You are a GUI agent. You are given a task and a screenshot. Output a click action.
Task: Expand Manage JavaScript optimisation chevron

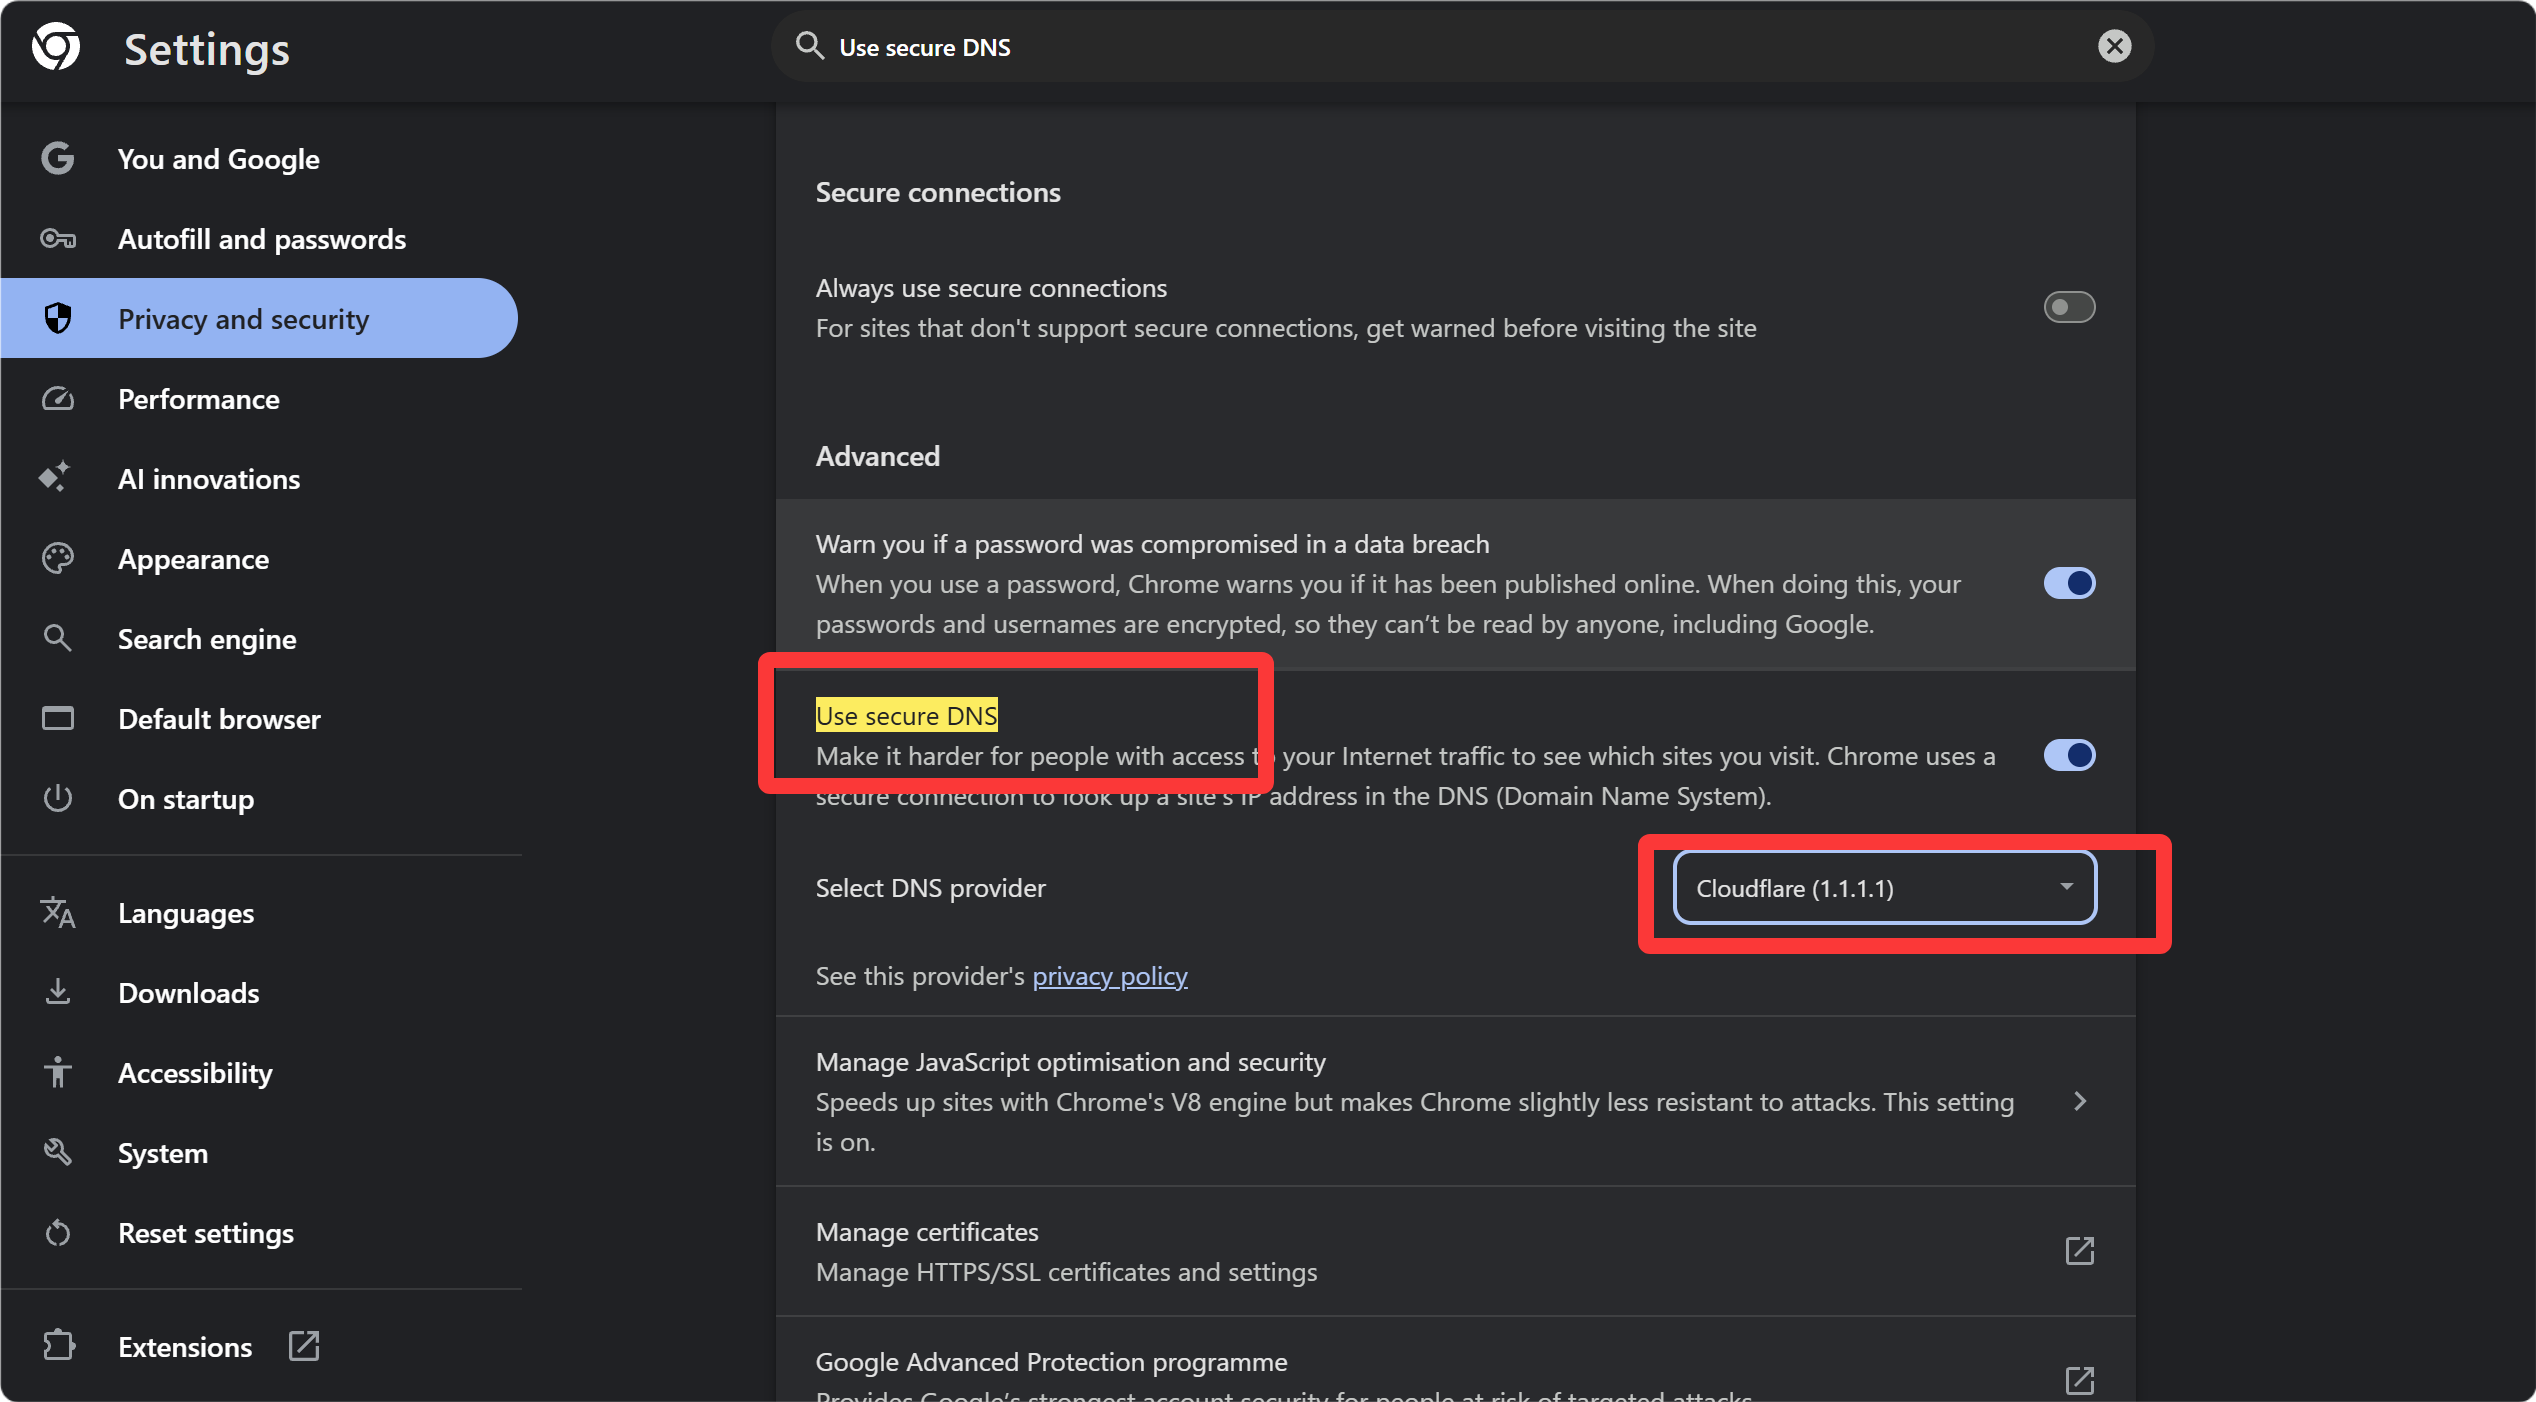point(2080,1101)
